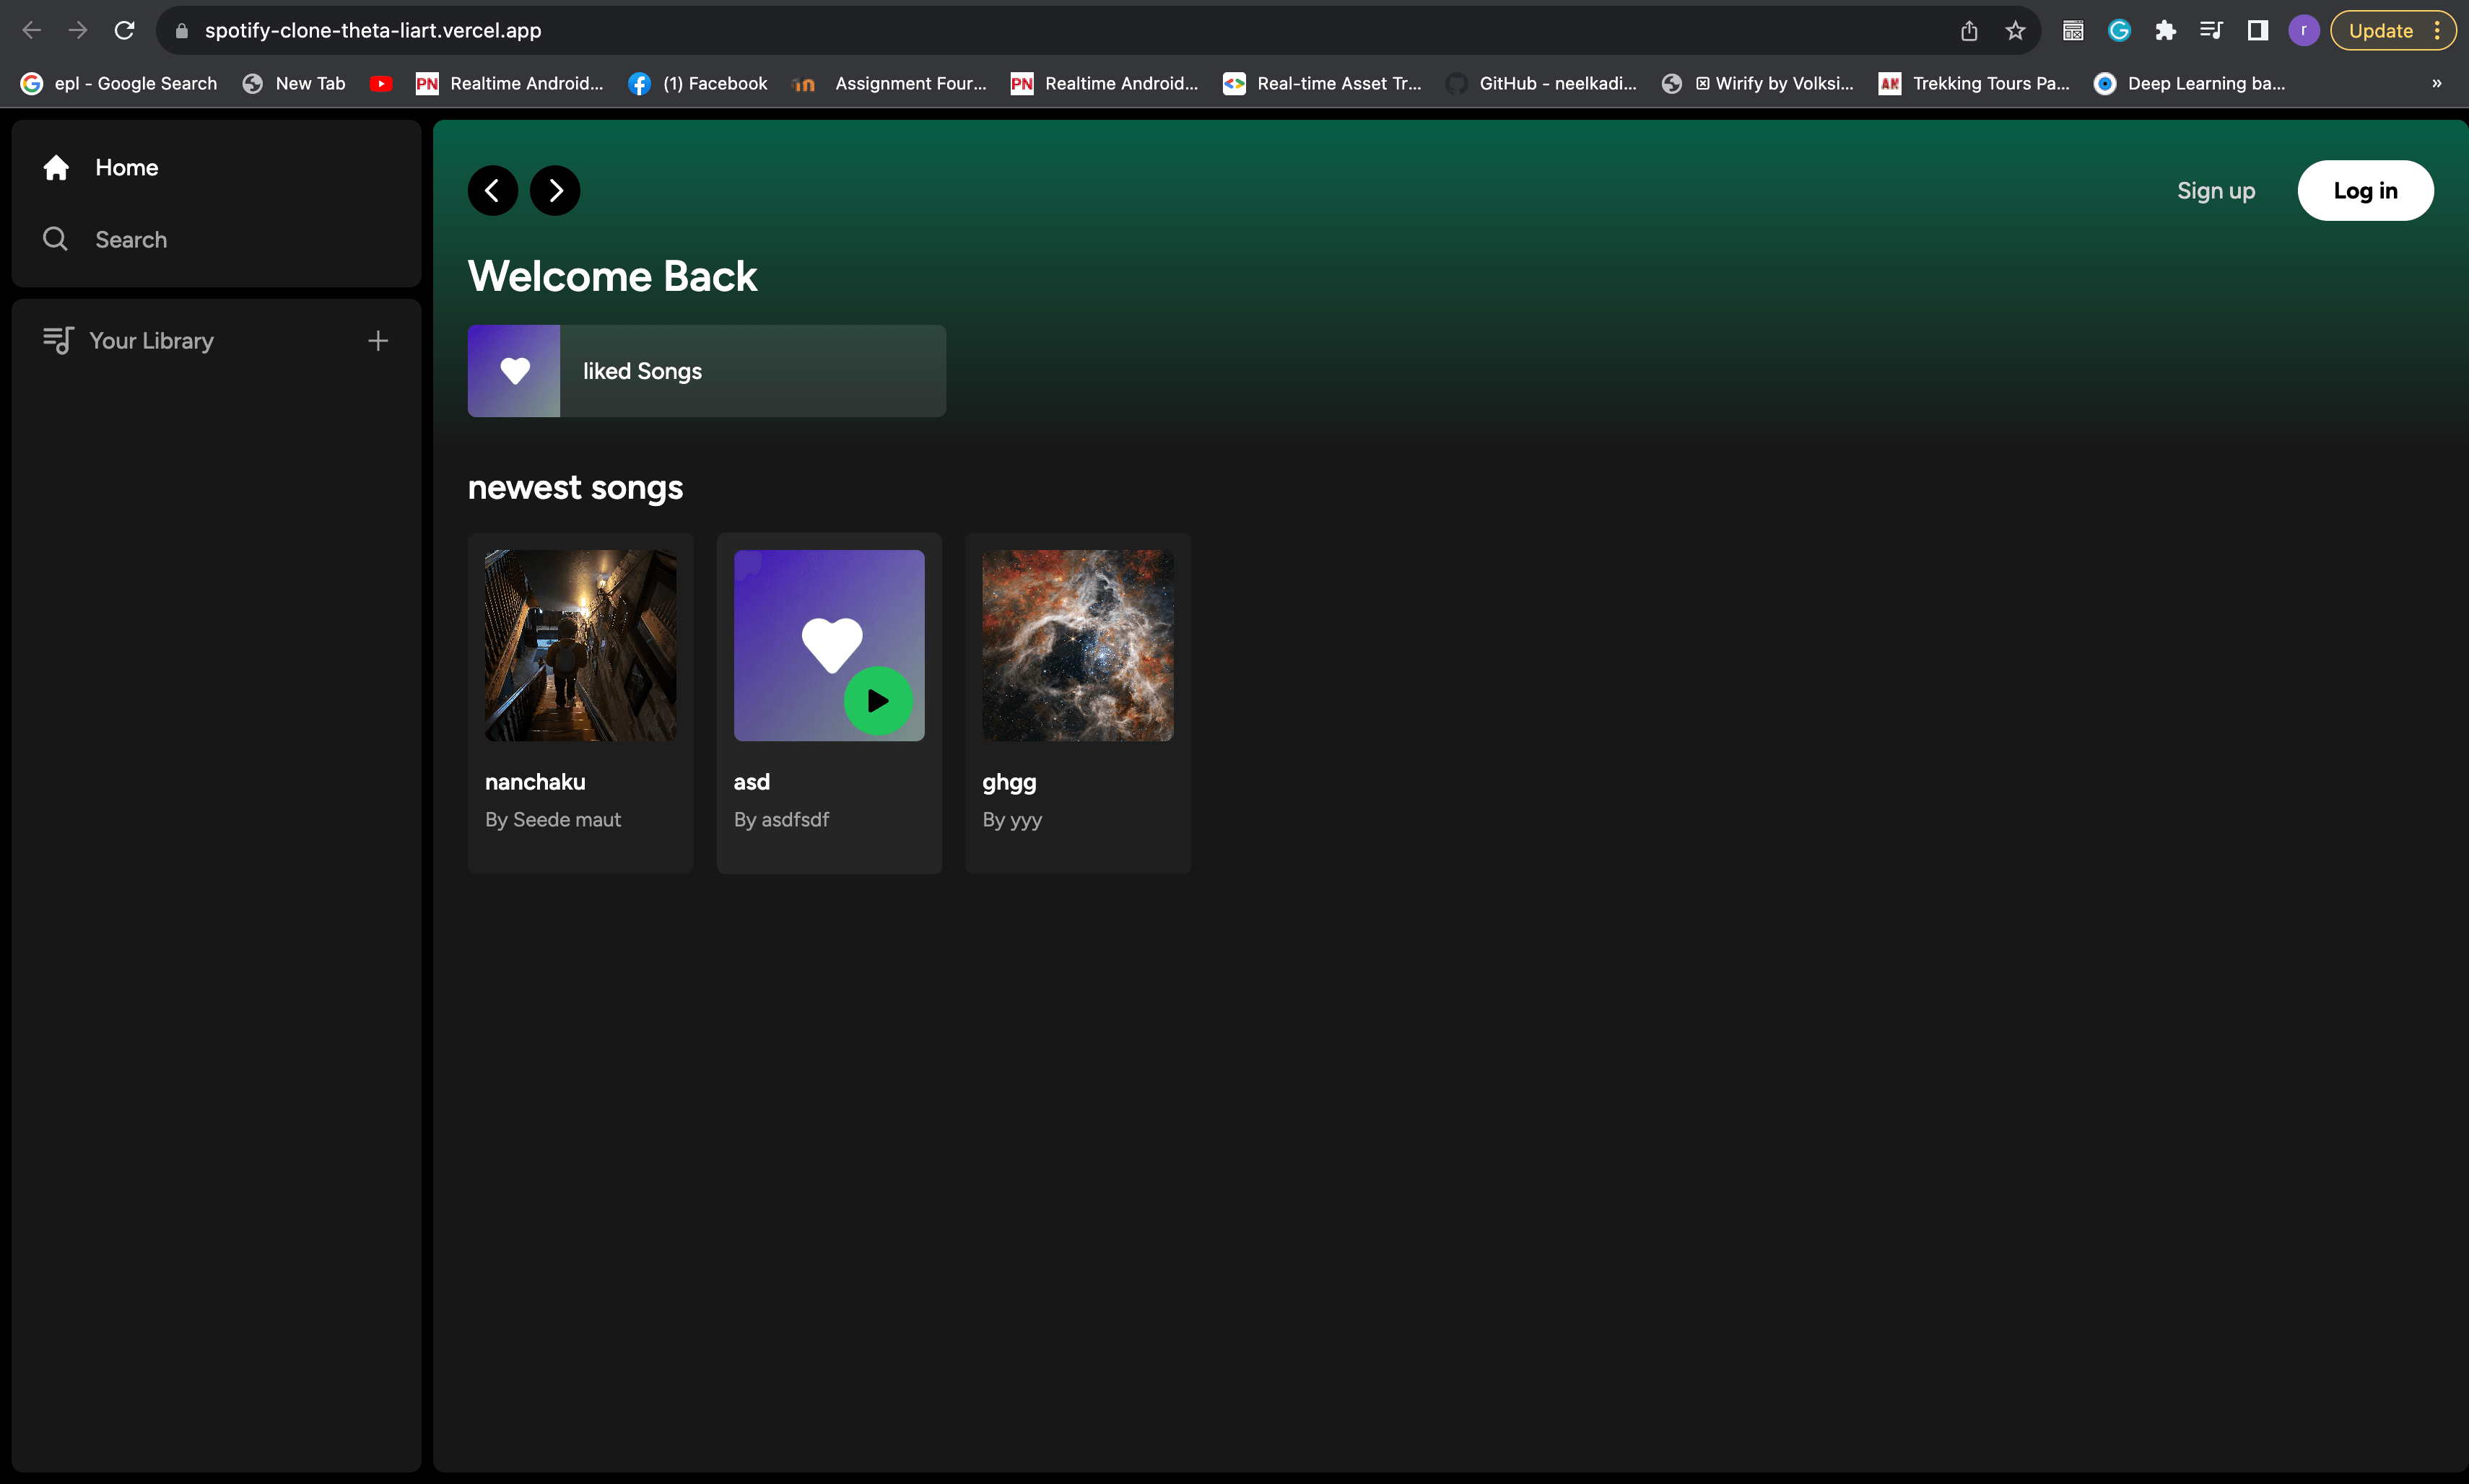
Task: Click the Update button in Chrome
Action: point(2380,30)
